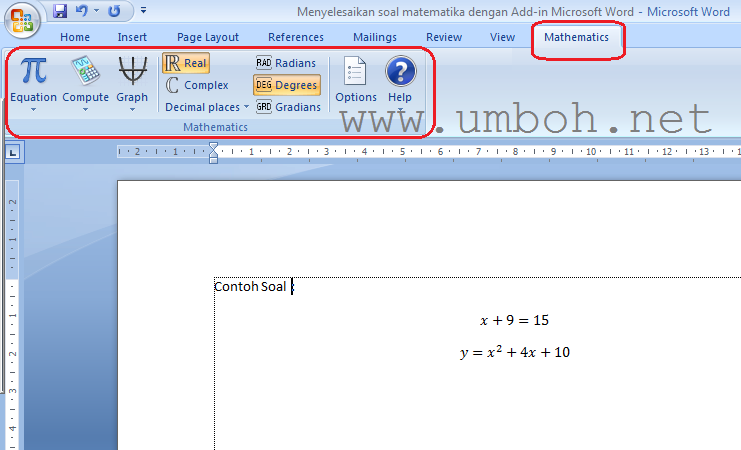Select the Mailings tab
This screenshot has height=450, width=741.
point(375,37)
